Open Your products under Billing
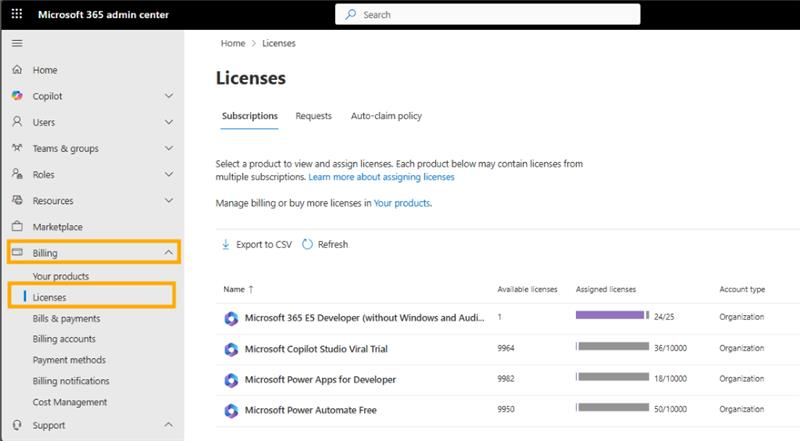800x441 pixels. 61,276
